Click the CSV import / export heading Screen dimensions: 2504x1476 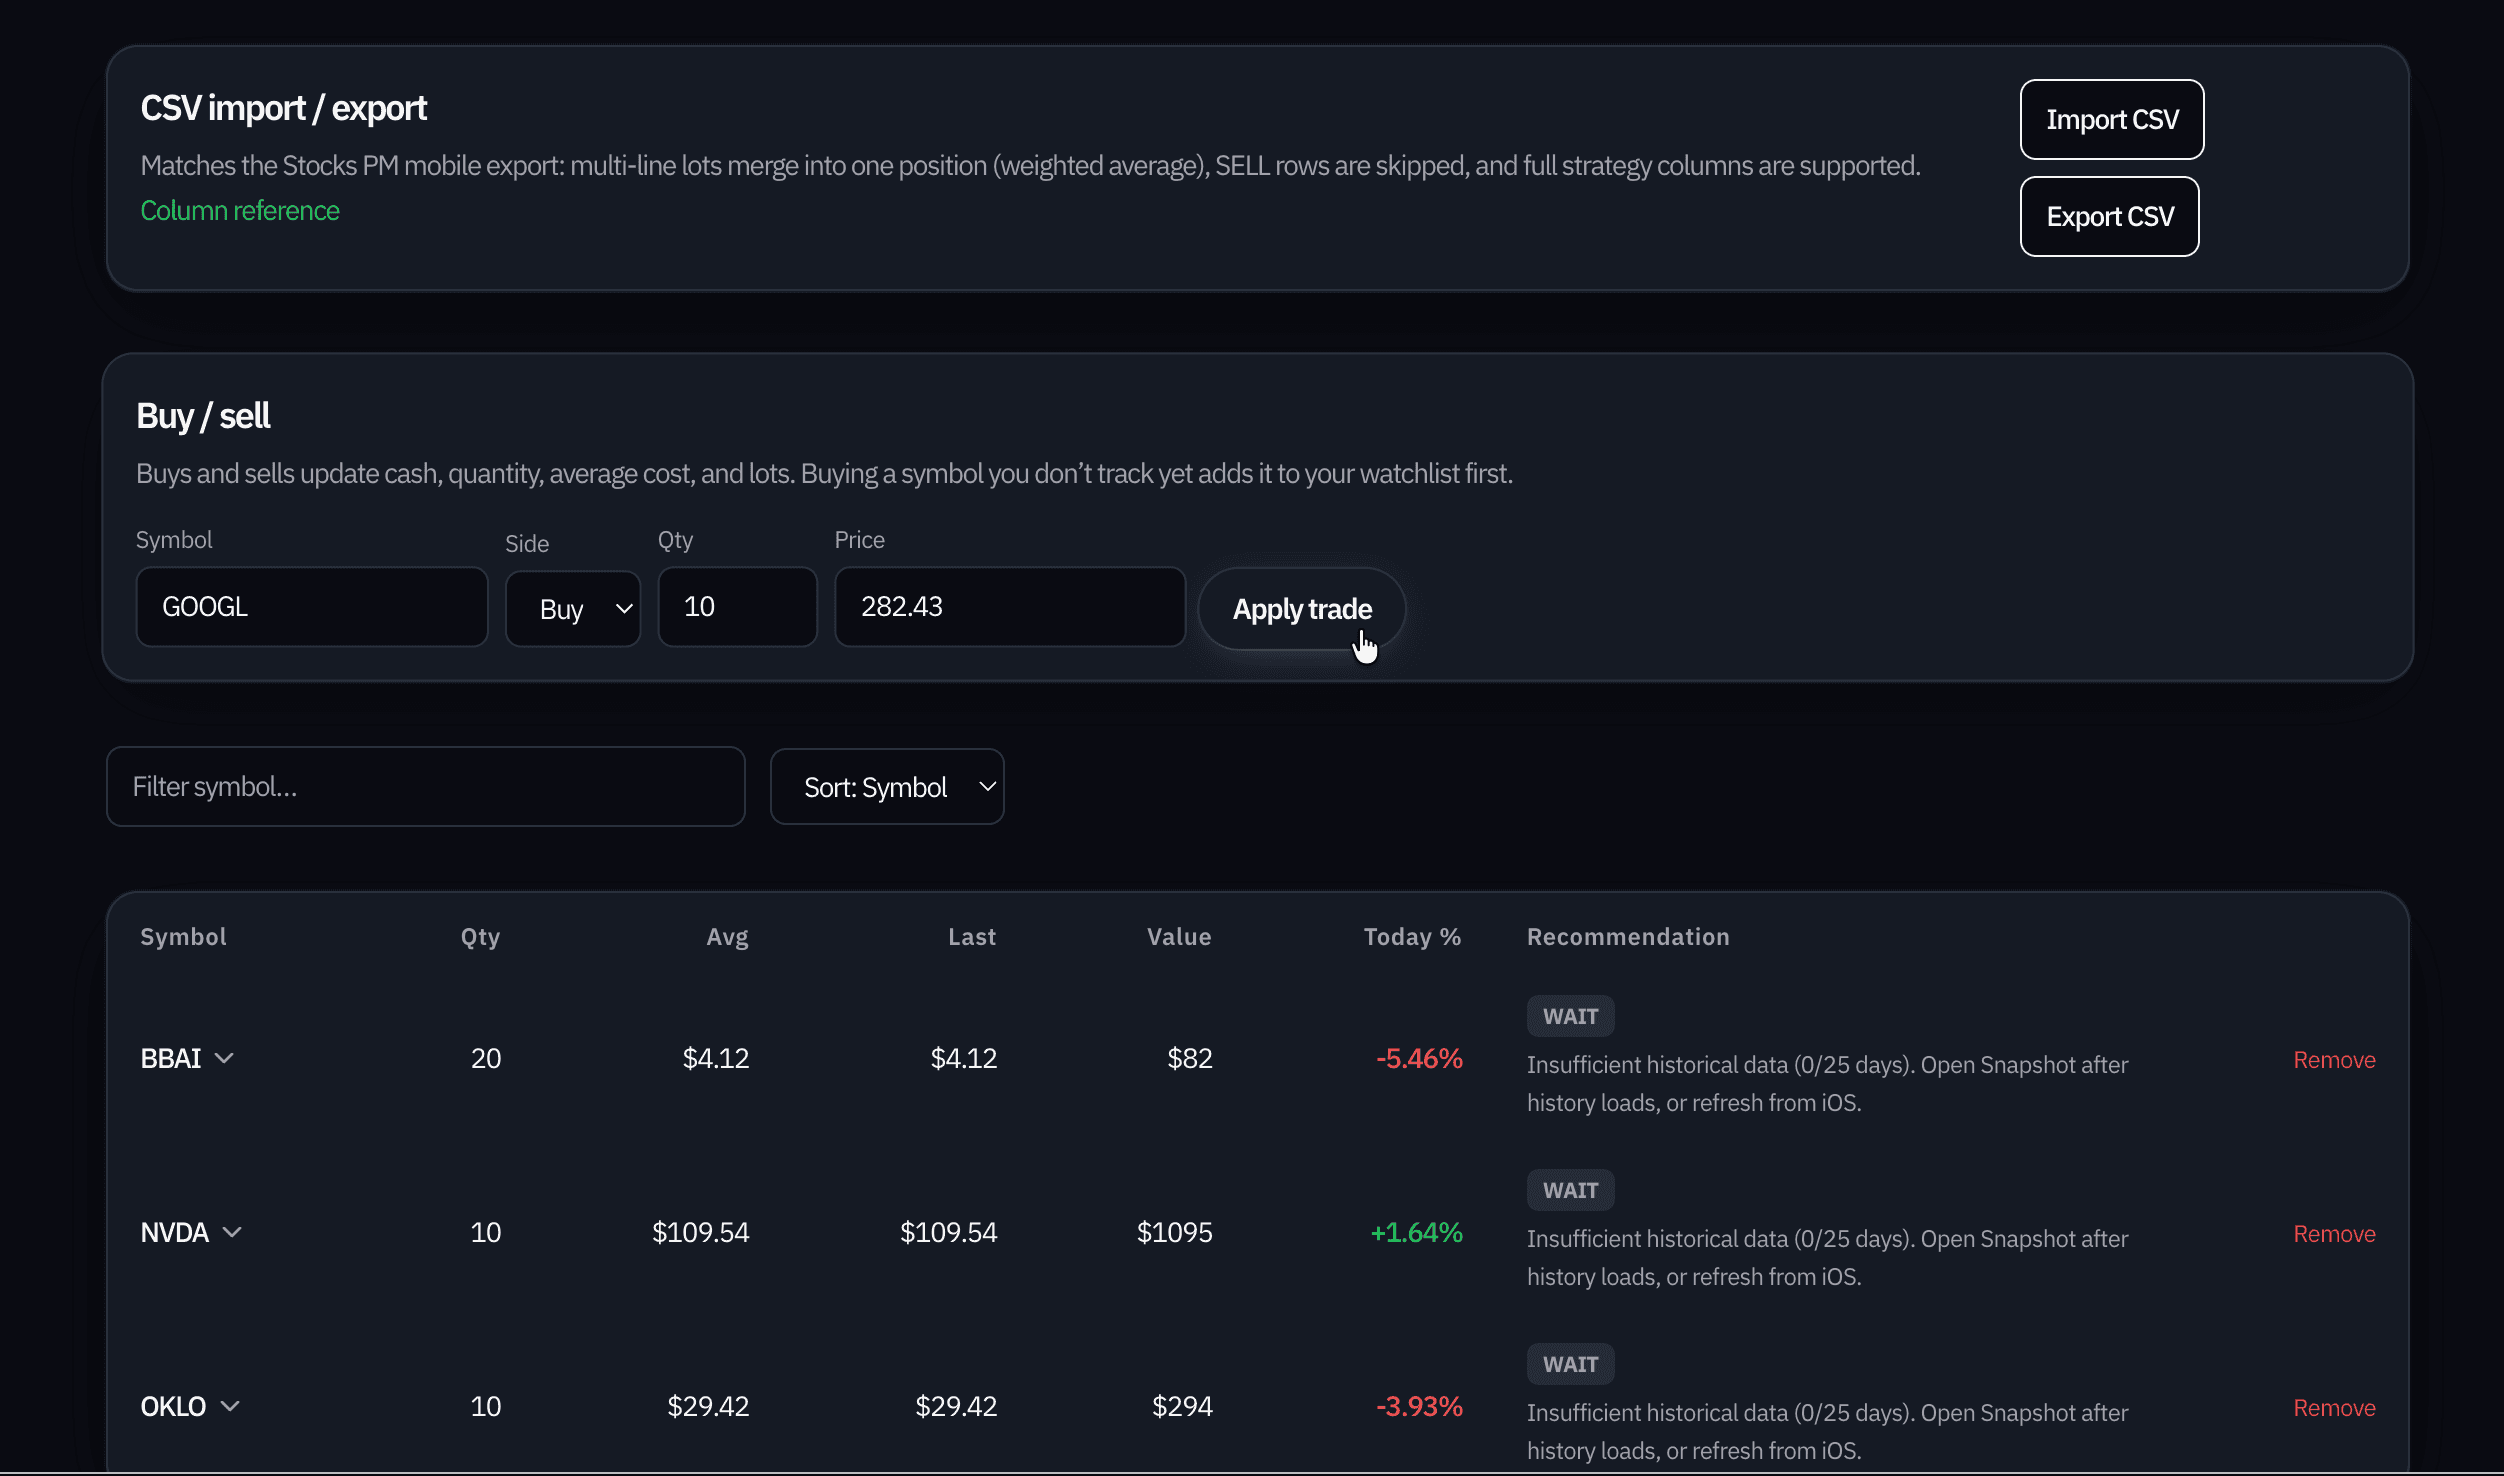pyautogui.click(x=284, y=108)
